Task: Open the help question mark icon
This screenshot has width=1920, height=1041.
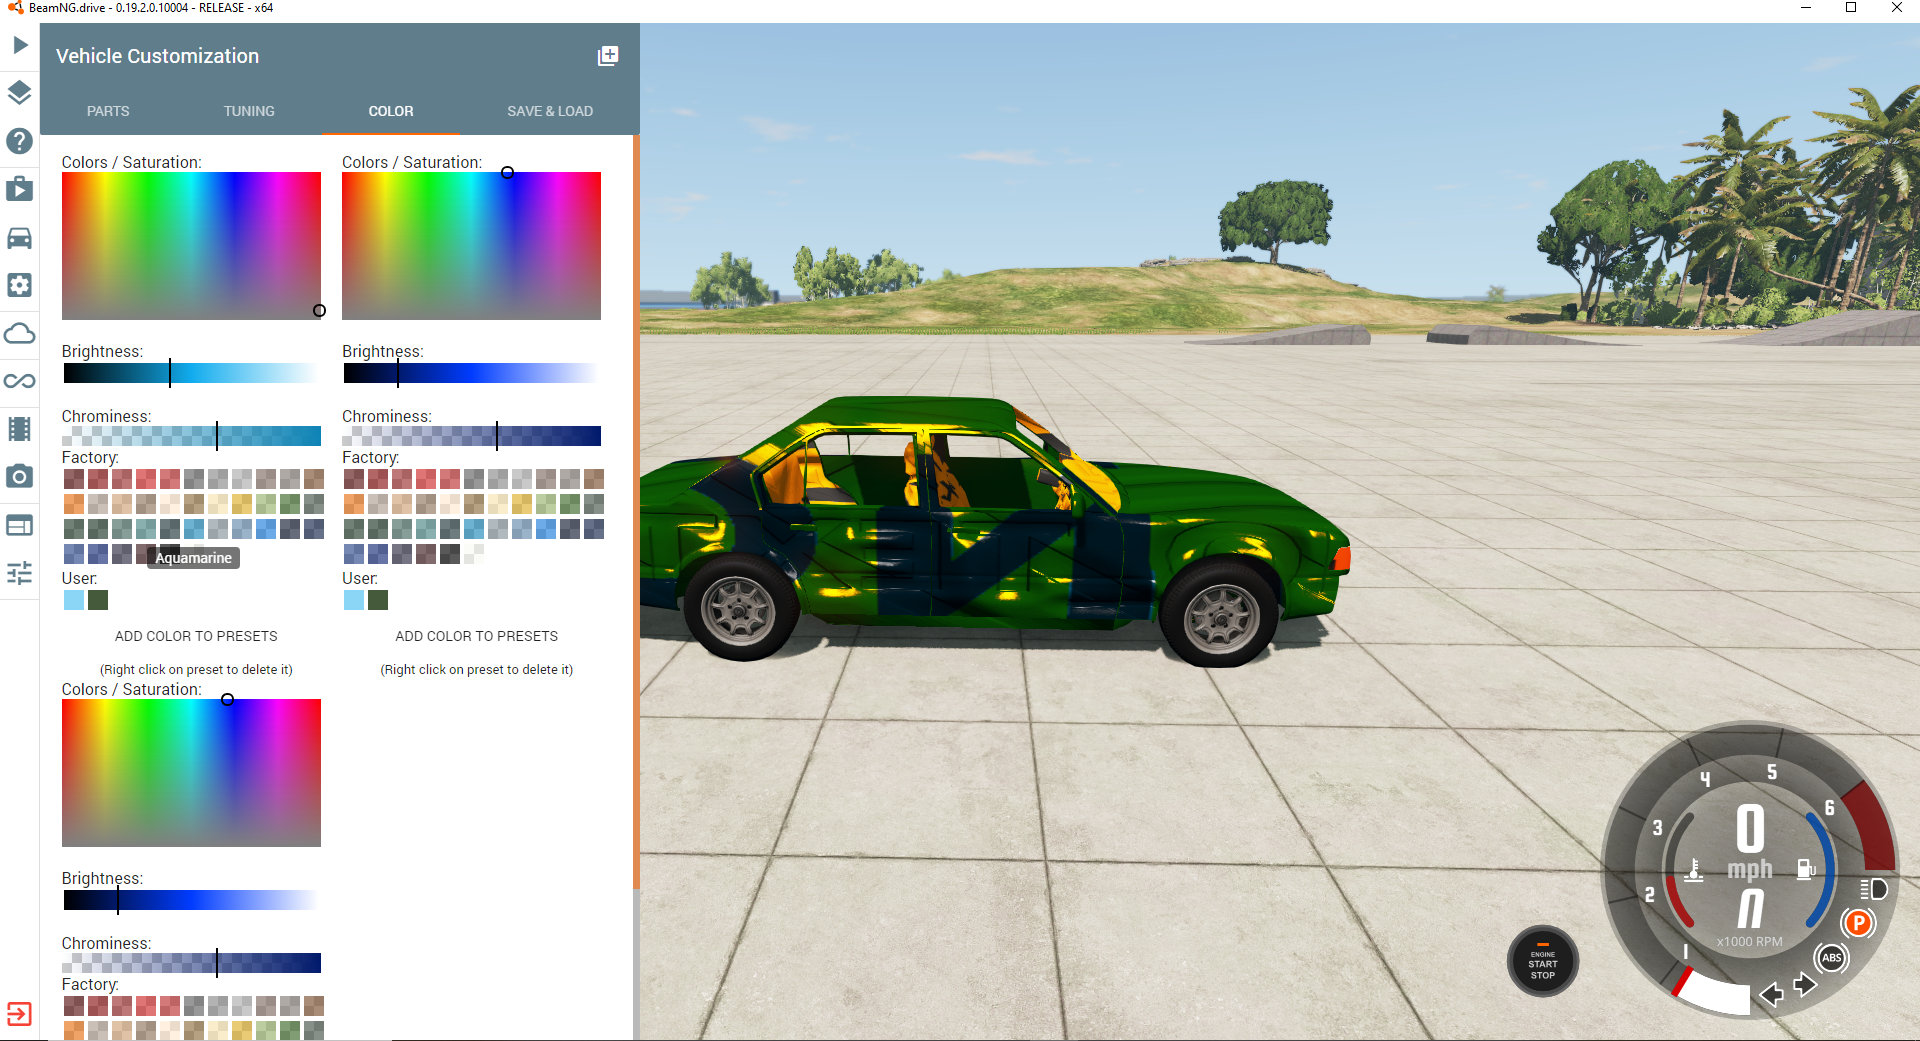Action: (x=20, y=141)
